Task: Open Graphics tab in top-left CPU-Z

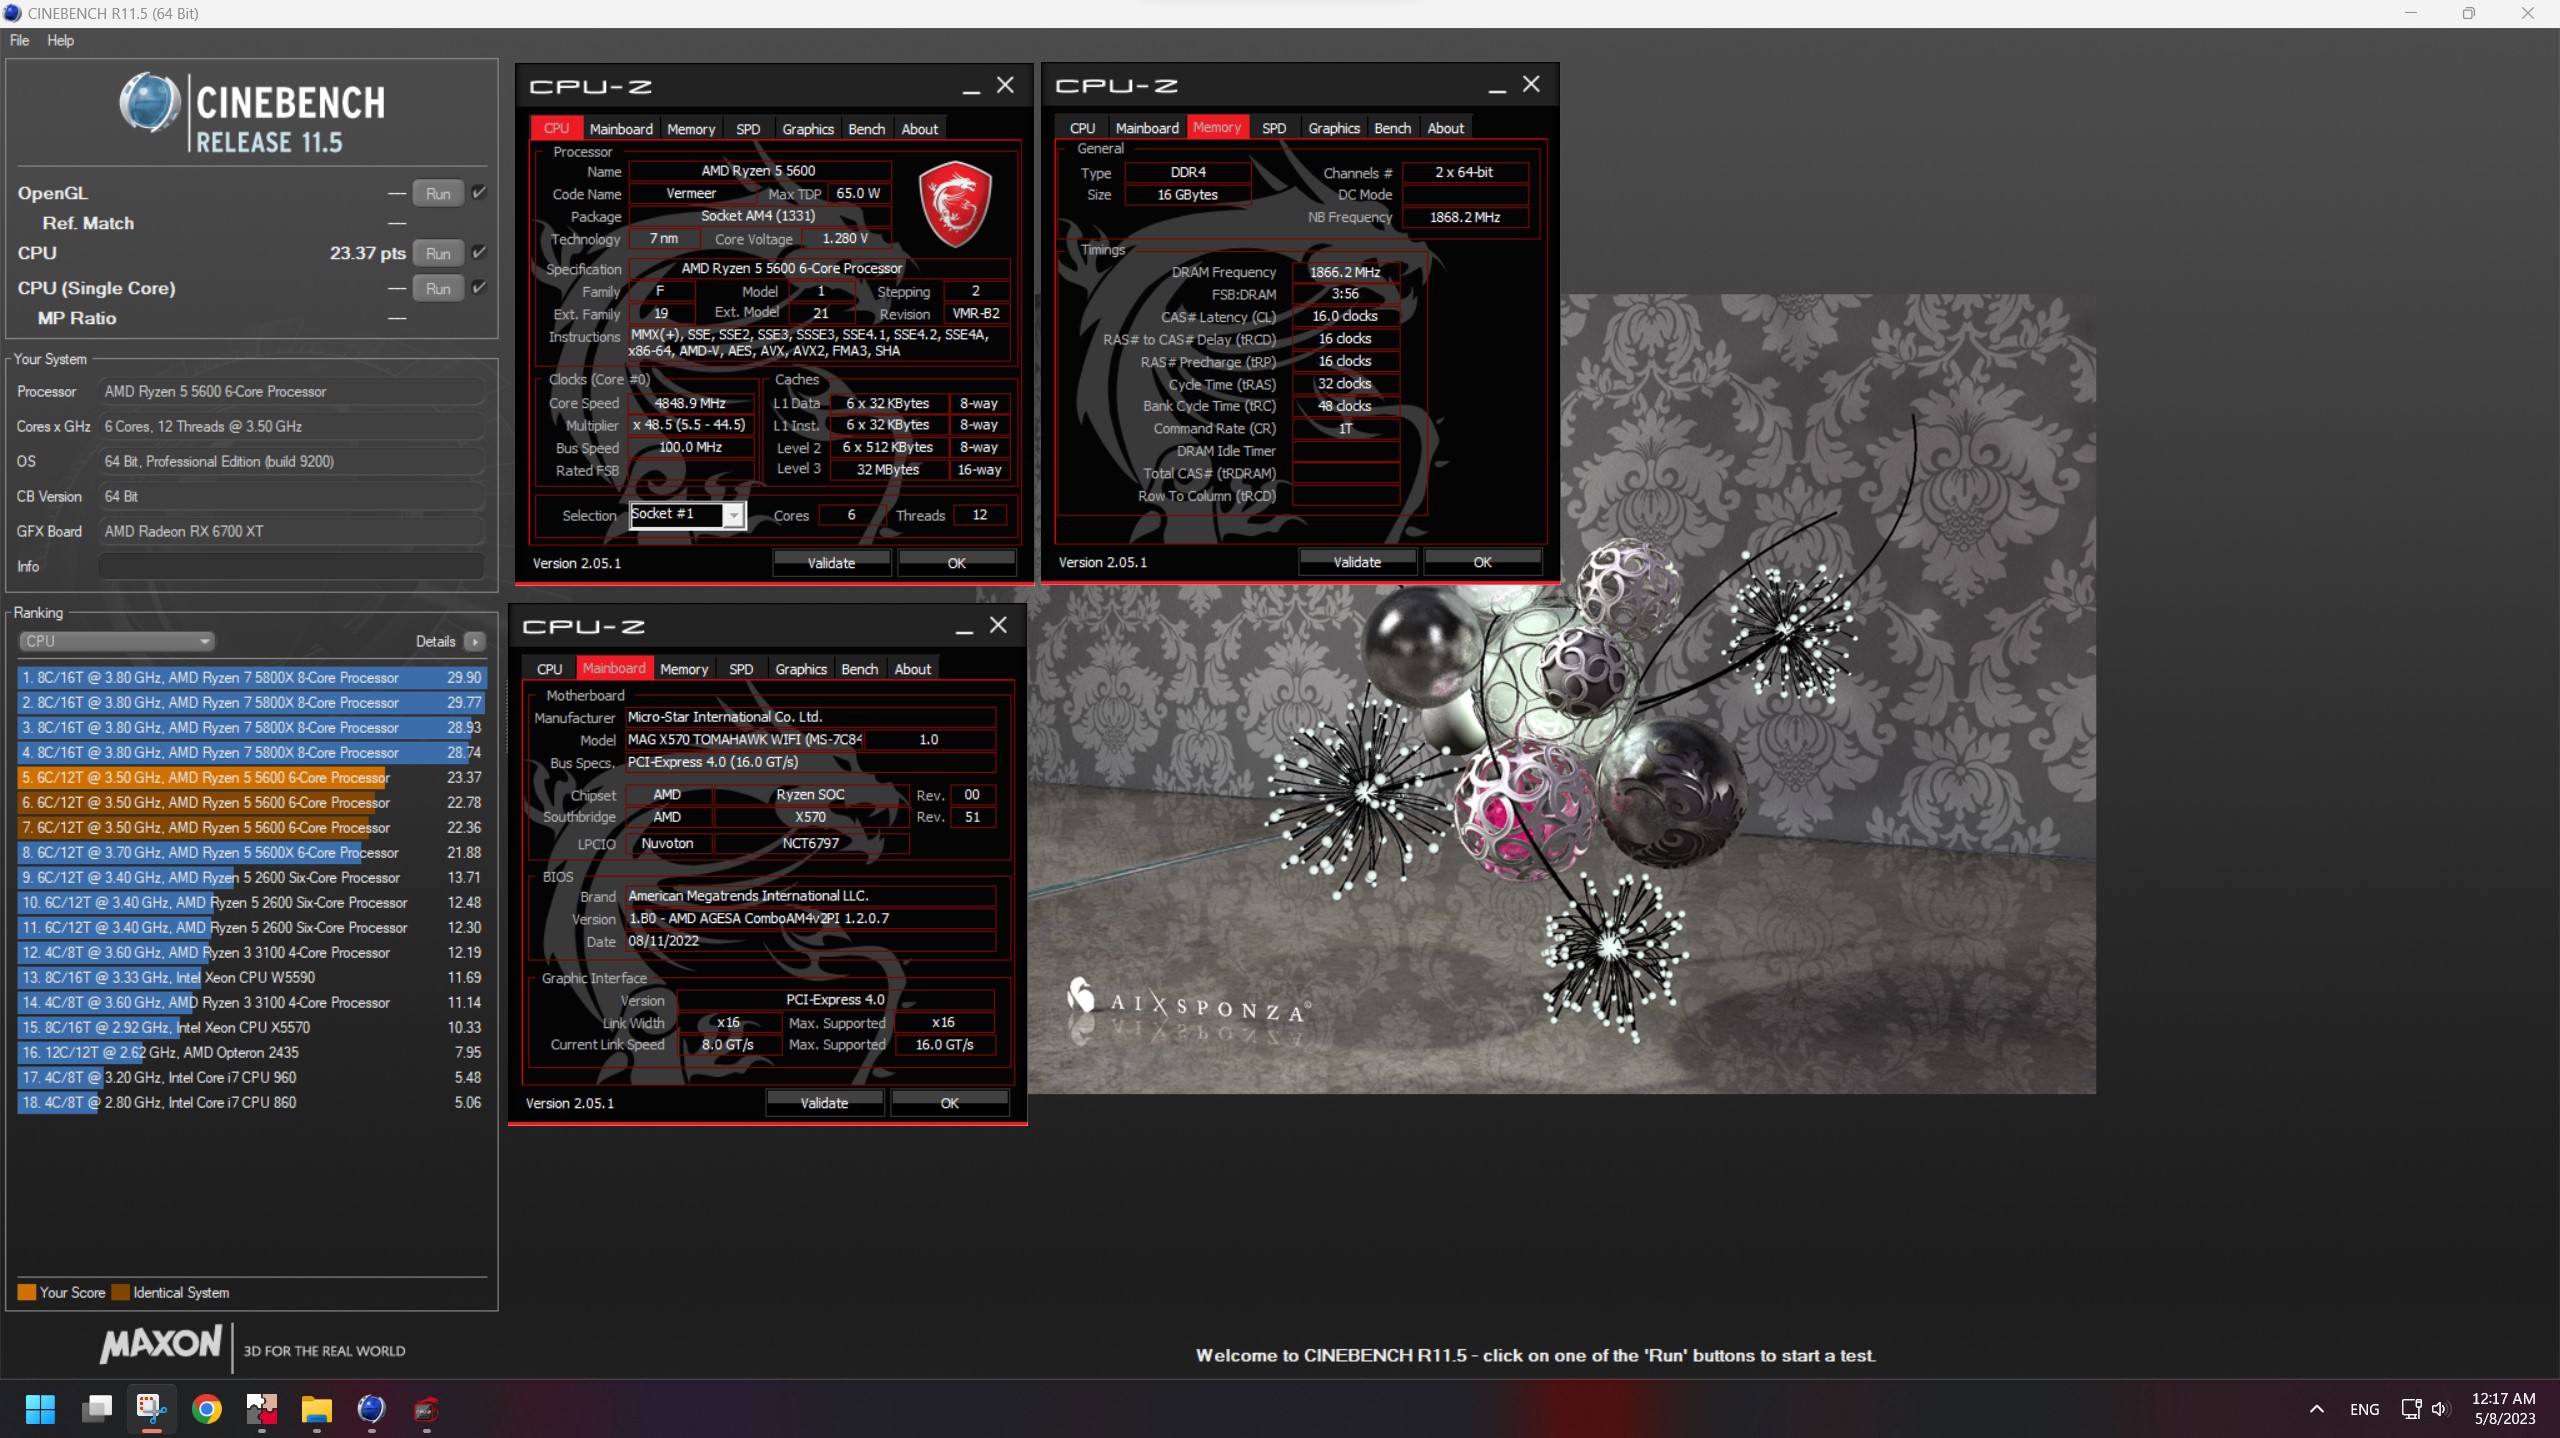Action: [x=808, y=129]
